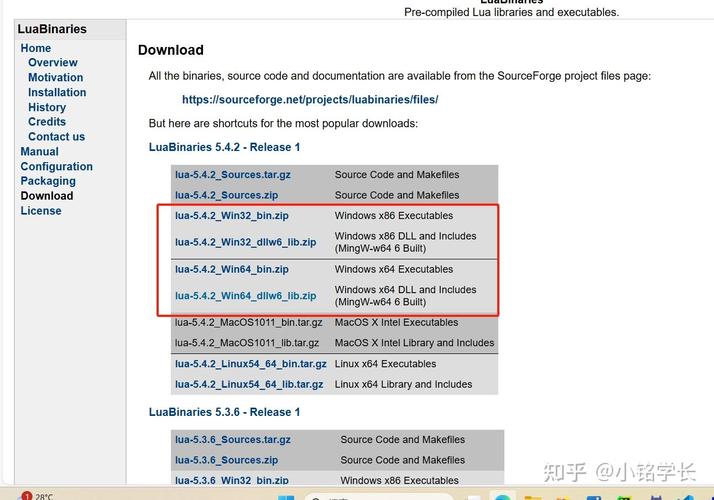Open the Contact us link
714x500 pixels.
tap(56, 137)
